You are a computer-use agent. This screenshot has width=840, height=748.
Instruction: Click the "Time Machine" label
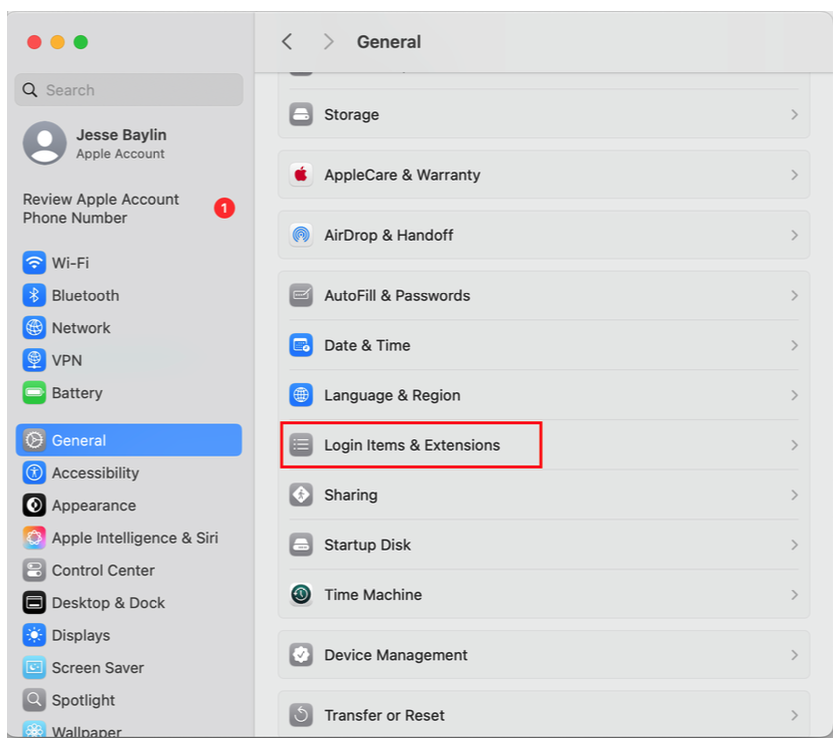tap(373, 595)
